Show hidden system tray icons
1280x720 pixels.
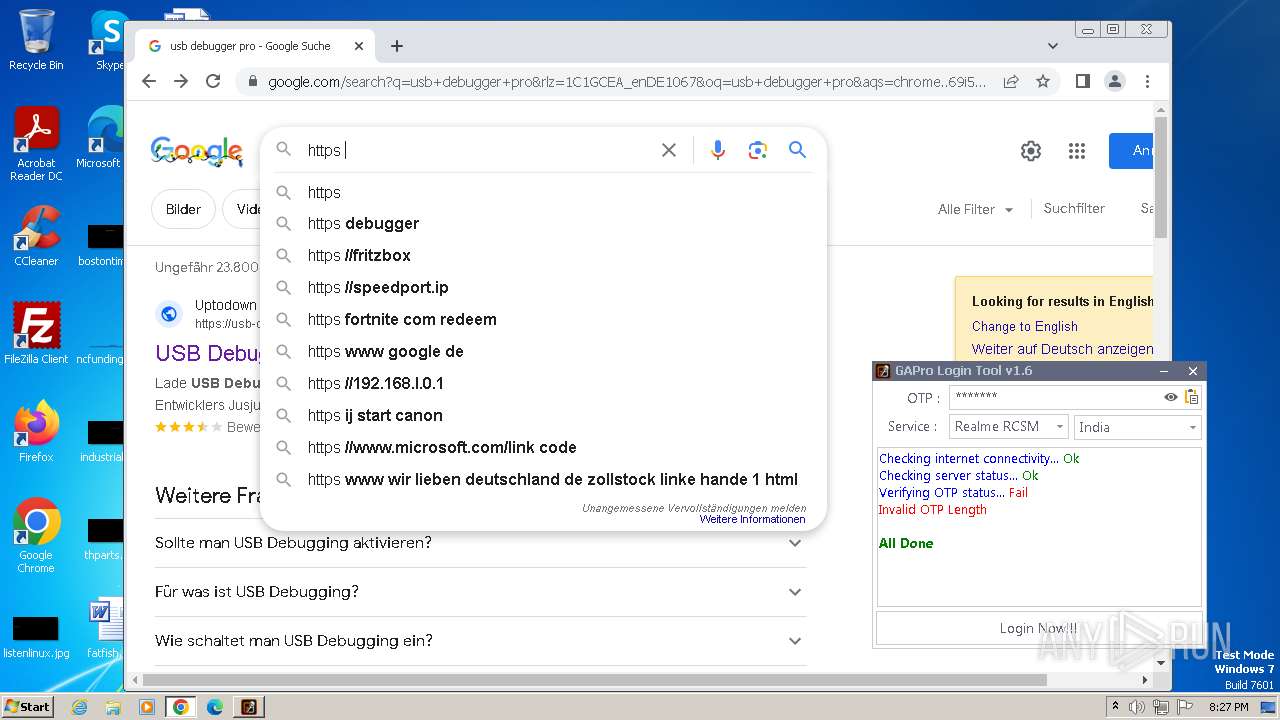pos(1115,707)
